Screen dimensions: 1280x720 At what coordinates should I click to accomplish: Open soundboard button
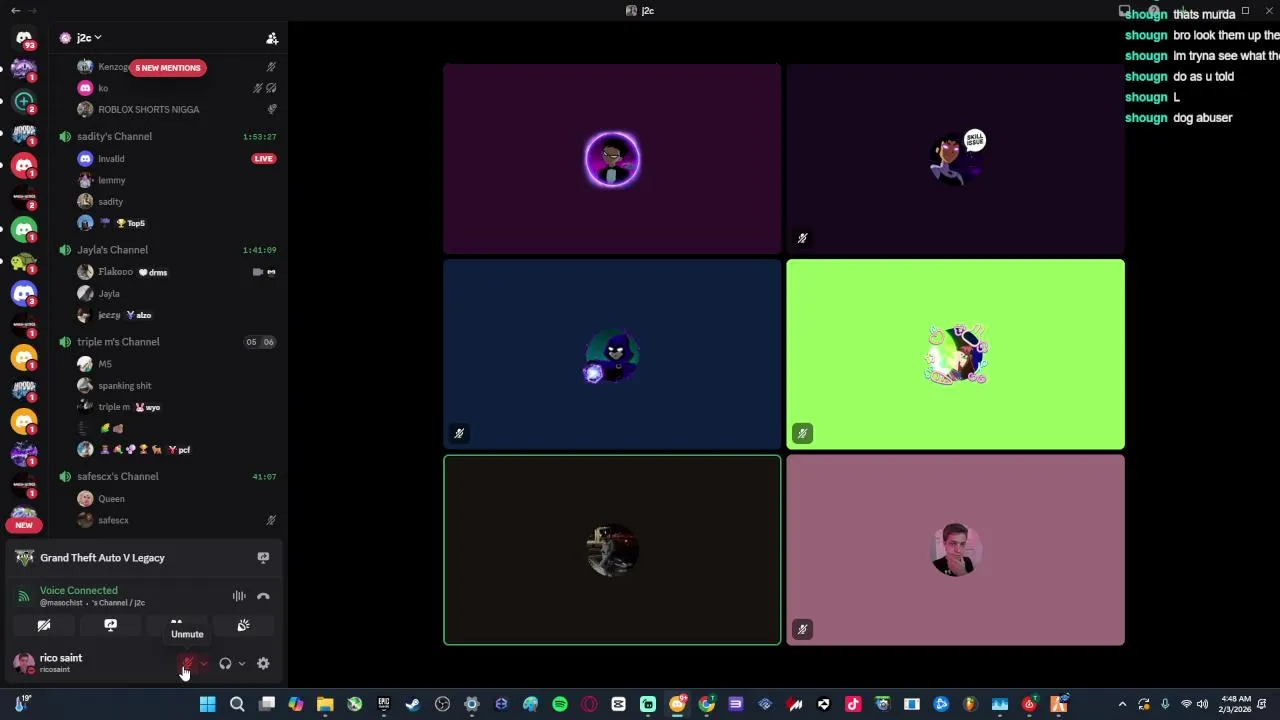tap(243, 626)
